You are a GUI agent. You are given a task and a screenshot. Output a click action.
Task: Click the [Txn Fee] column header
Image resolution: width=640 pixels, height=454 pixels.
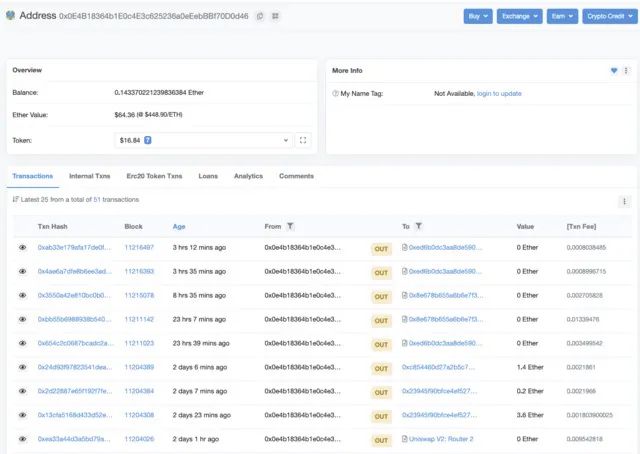[x=581, y=227]
